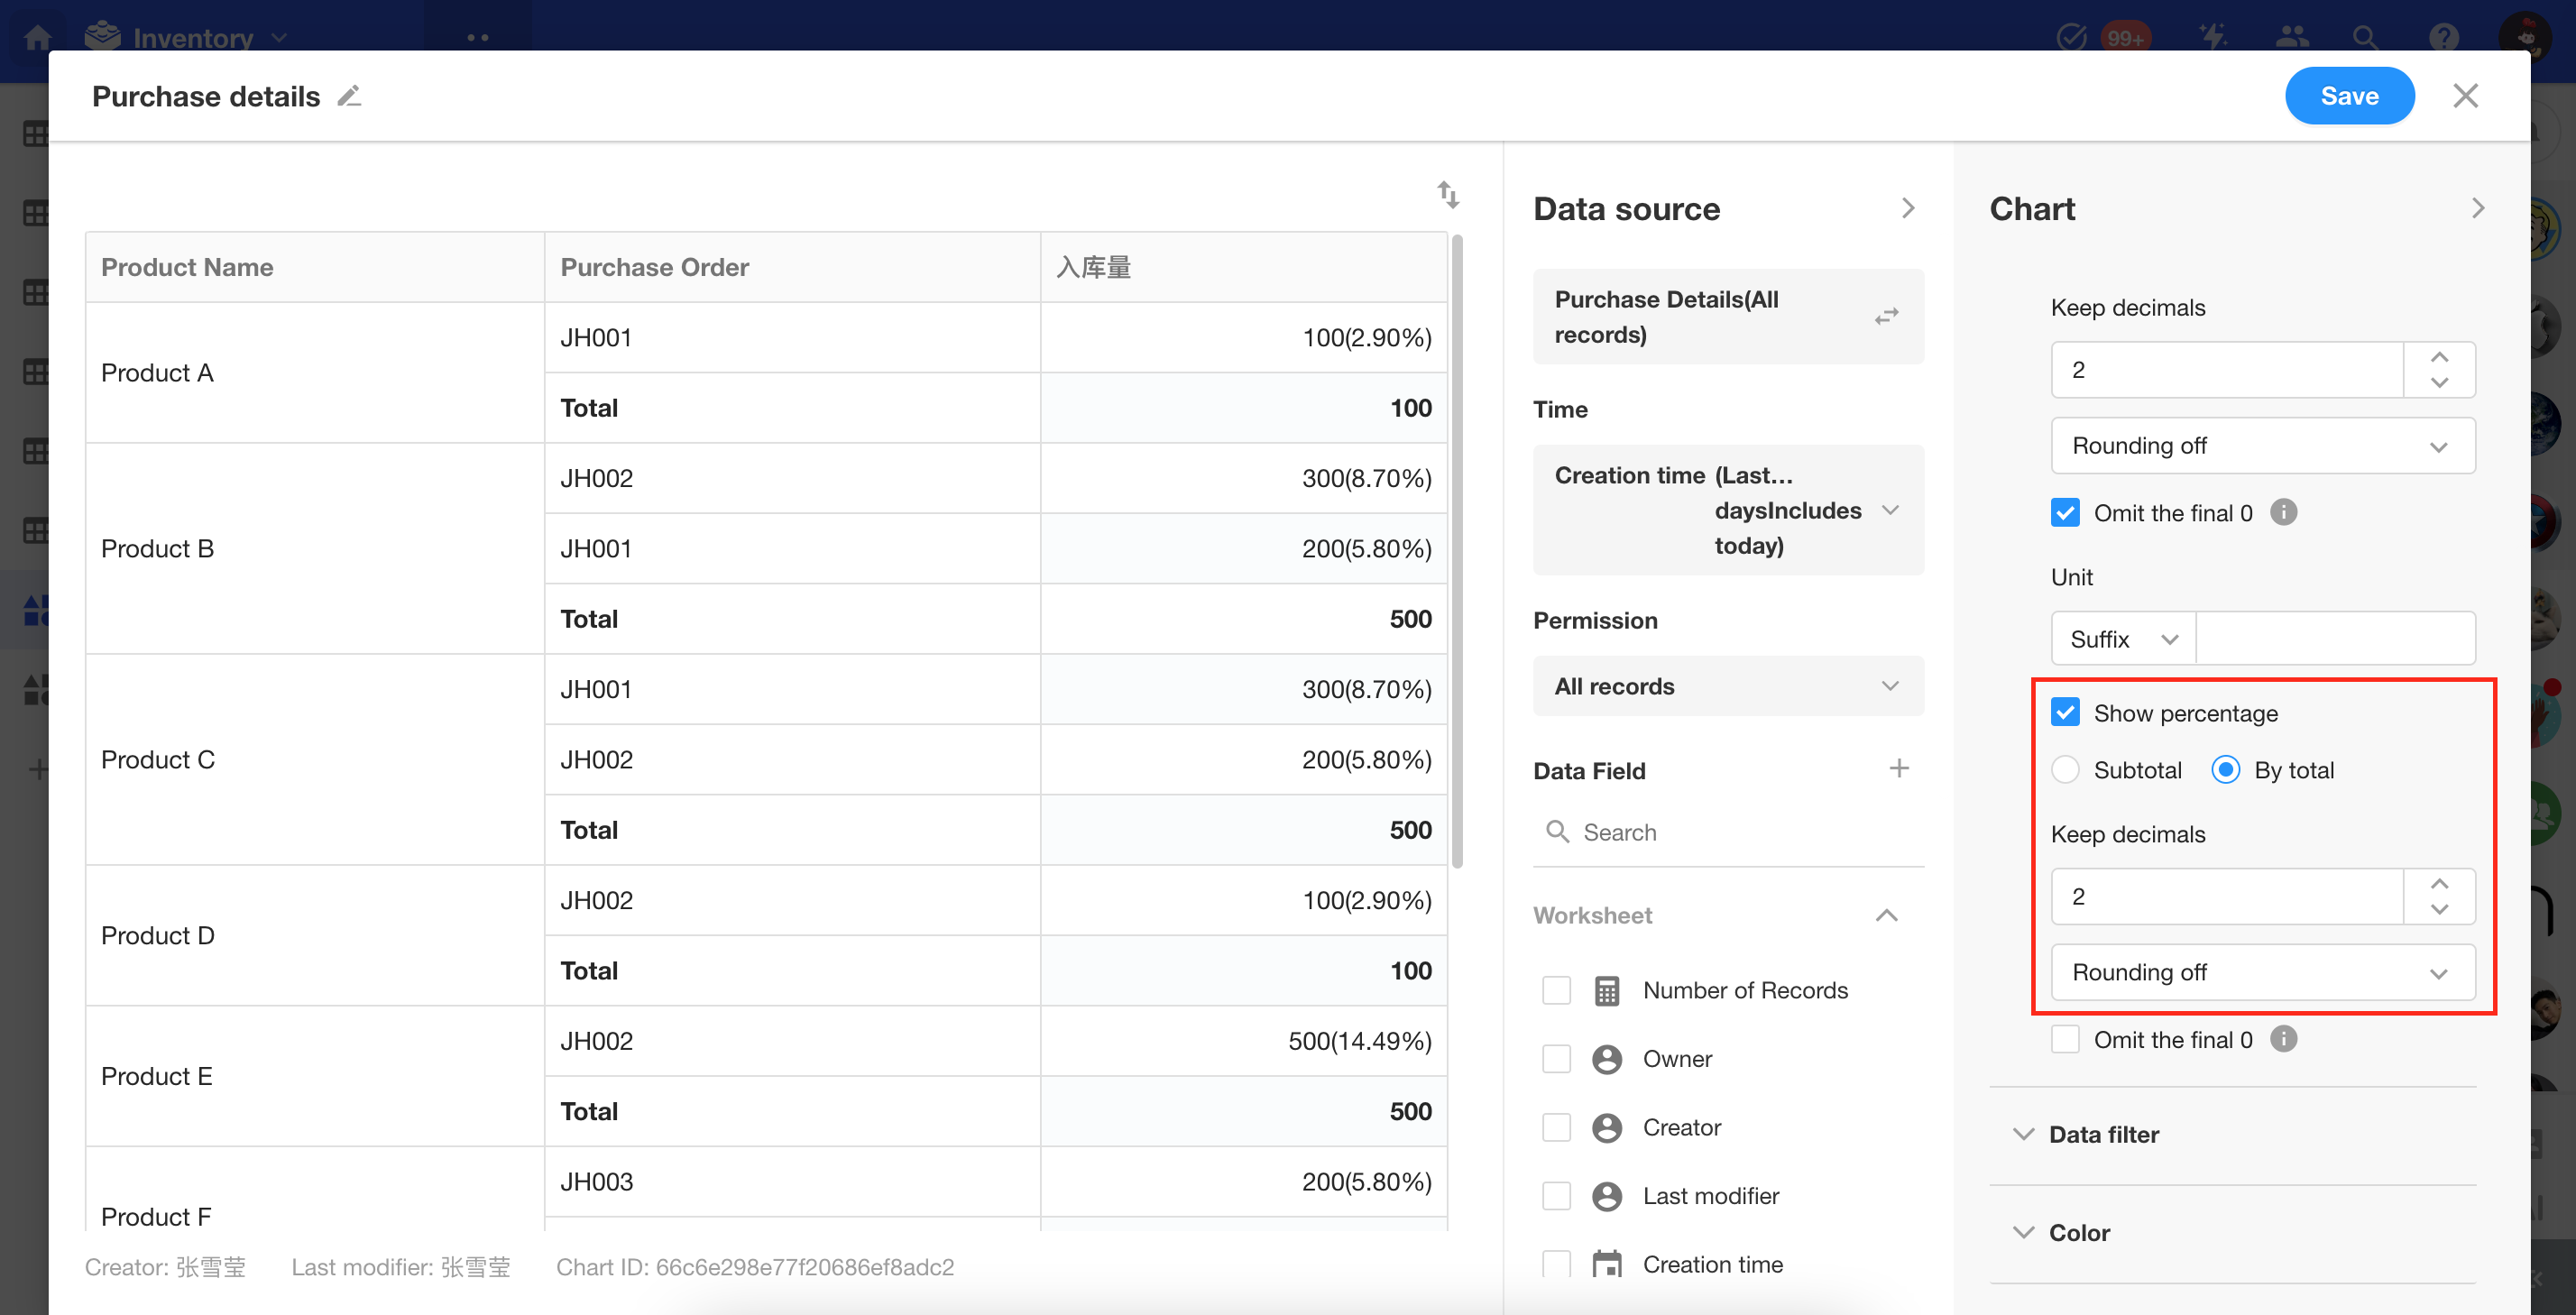Click the sort arrows icon above the table
The width and height of the screenshot is (2576, 1315).
[x=1447, y=194]
